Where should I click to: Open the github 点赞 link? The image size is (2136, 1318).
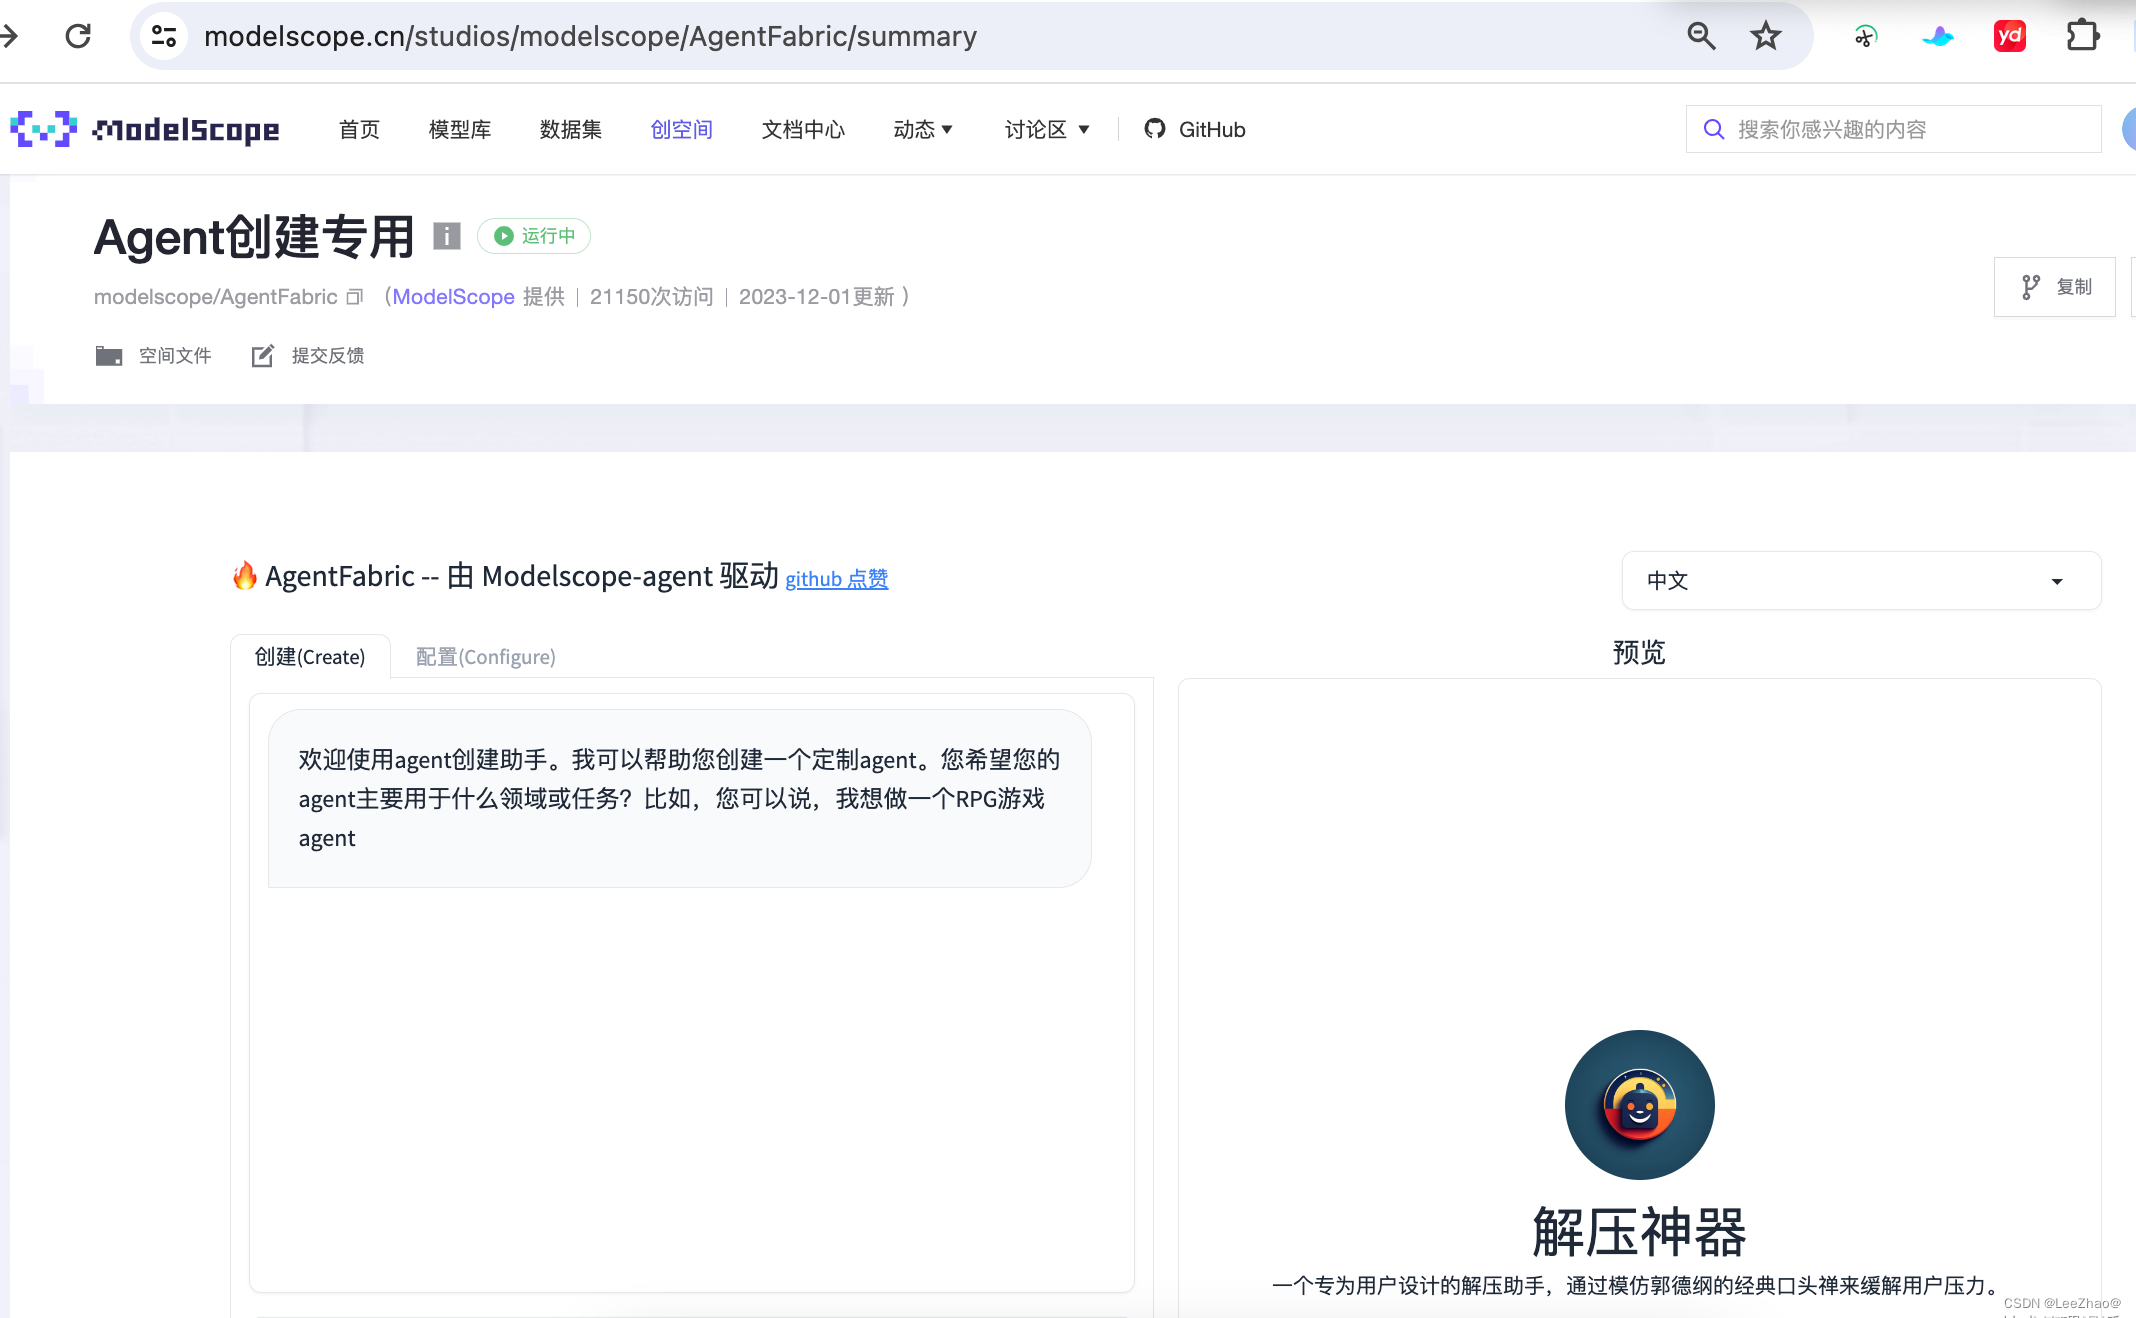tap(836, 579)
